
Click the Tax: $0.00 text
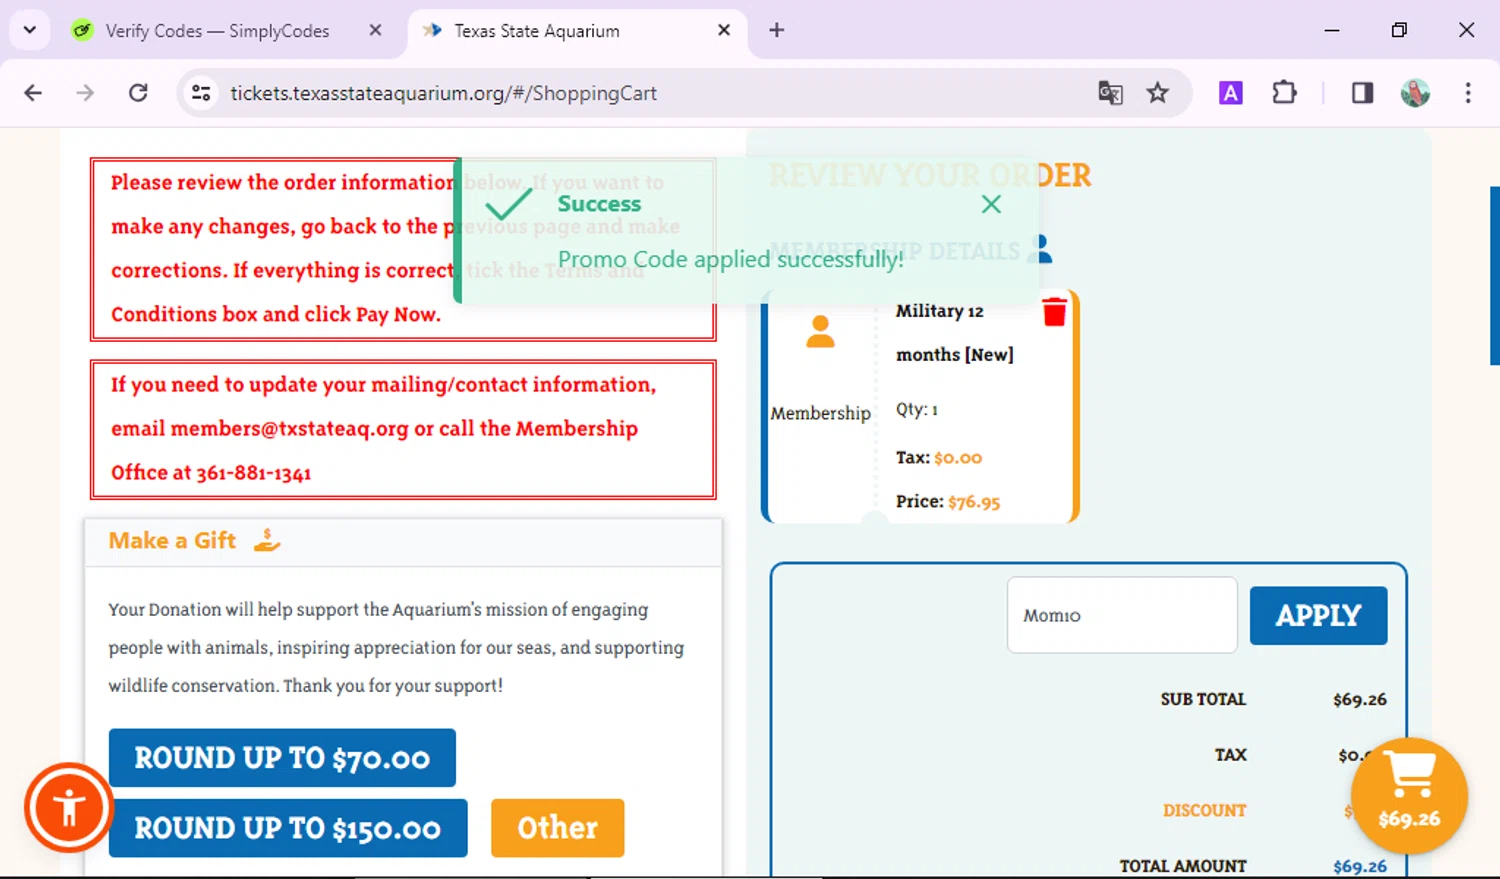coord(939,458)
